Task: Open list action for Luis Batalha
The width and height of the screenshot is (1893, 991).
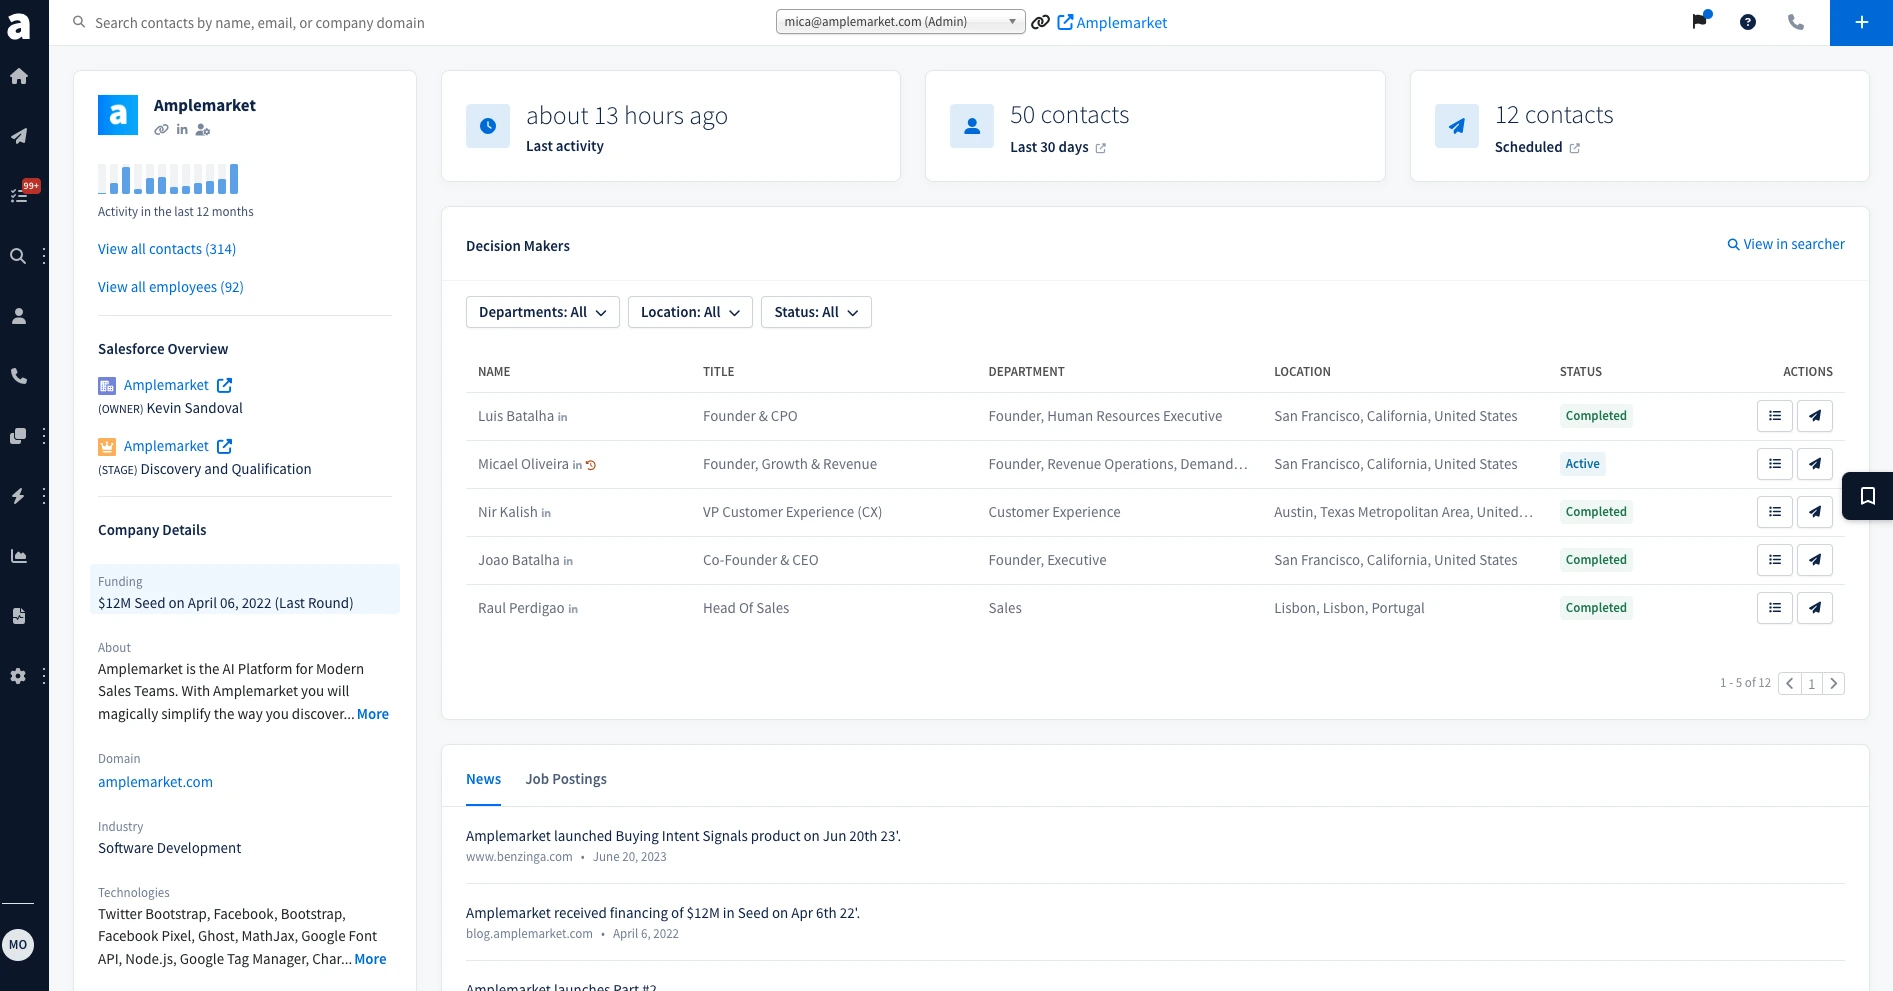Action: [x=1775, y=416]
